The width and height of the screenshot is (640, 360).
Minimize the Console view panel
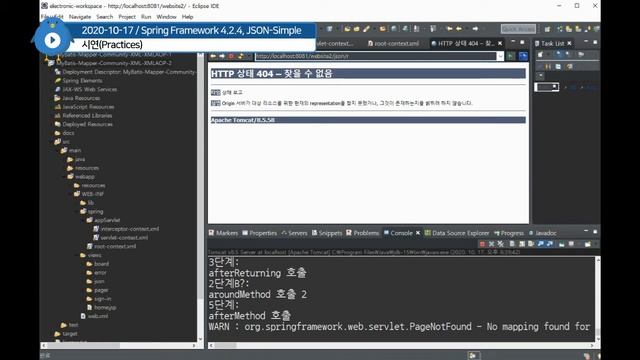(586, 231)
